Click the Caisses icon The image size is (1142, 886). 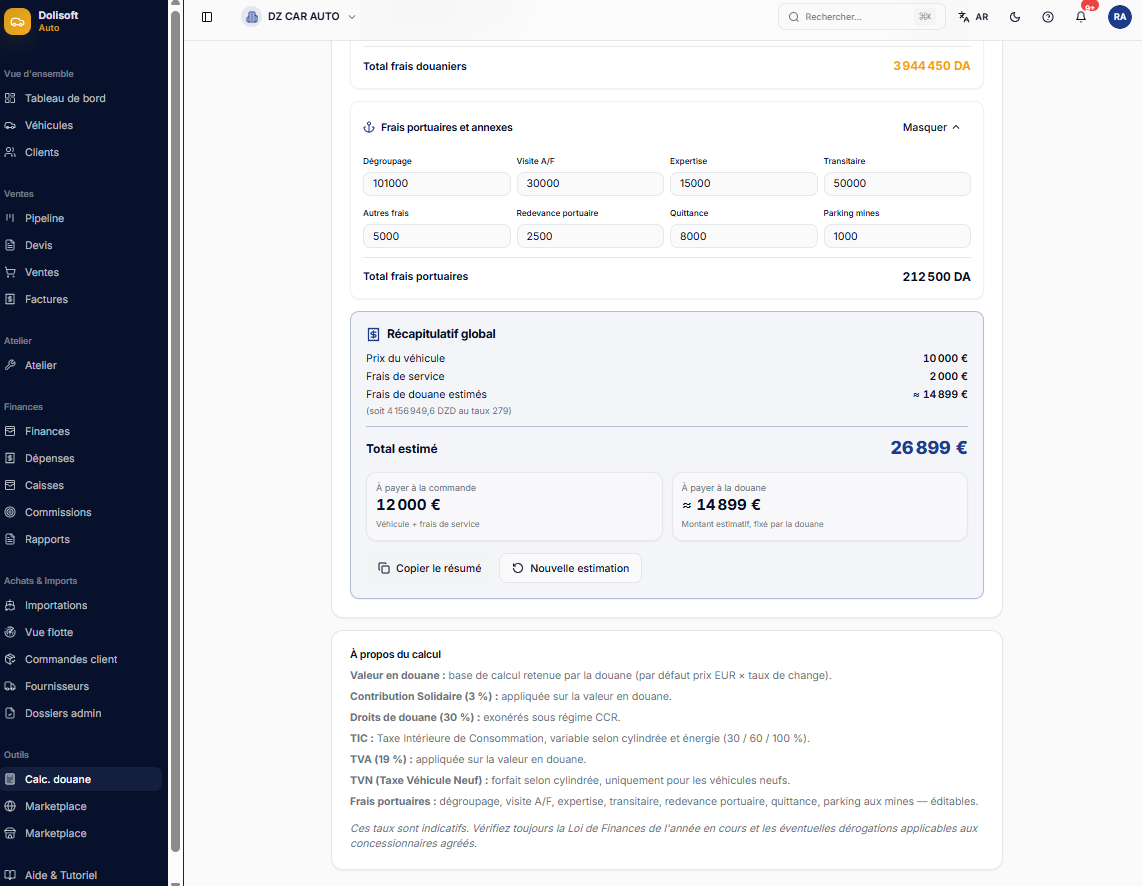coord(10,486)
